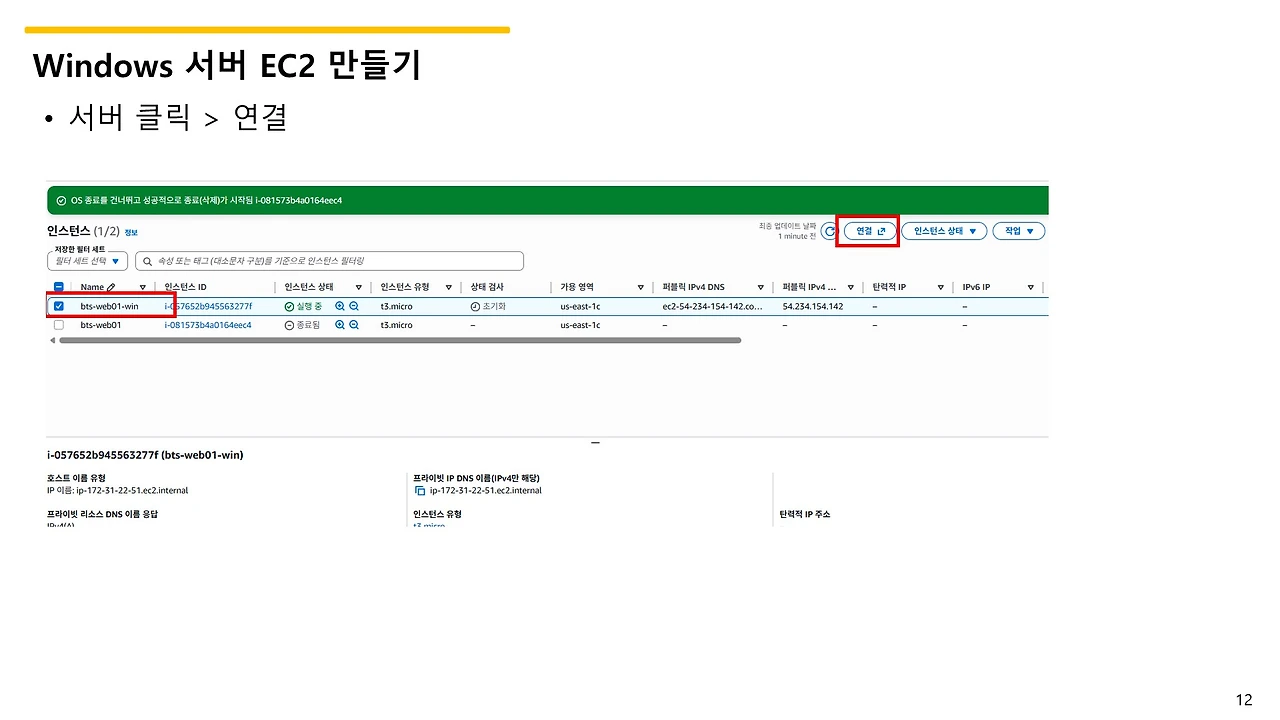Zoom in icon for bts-web01 row

(x=340, y=325)
